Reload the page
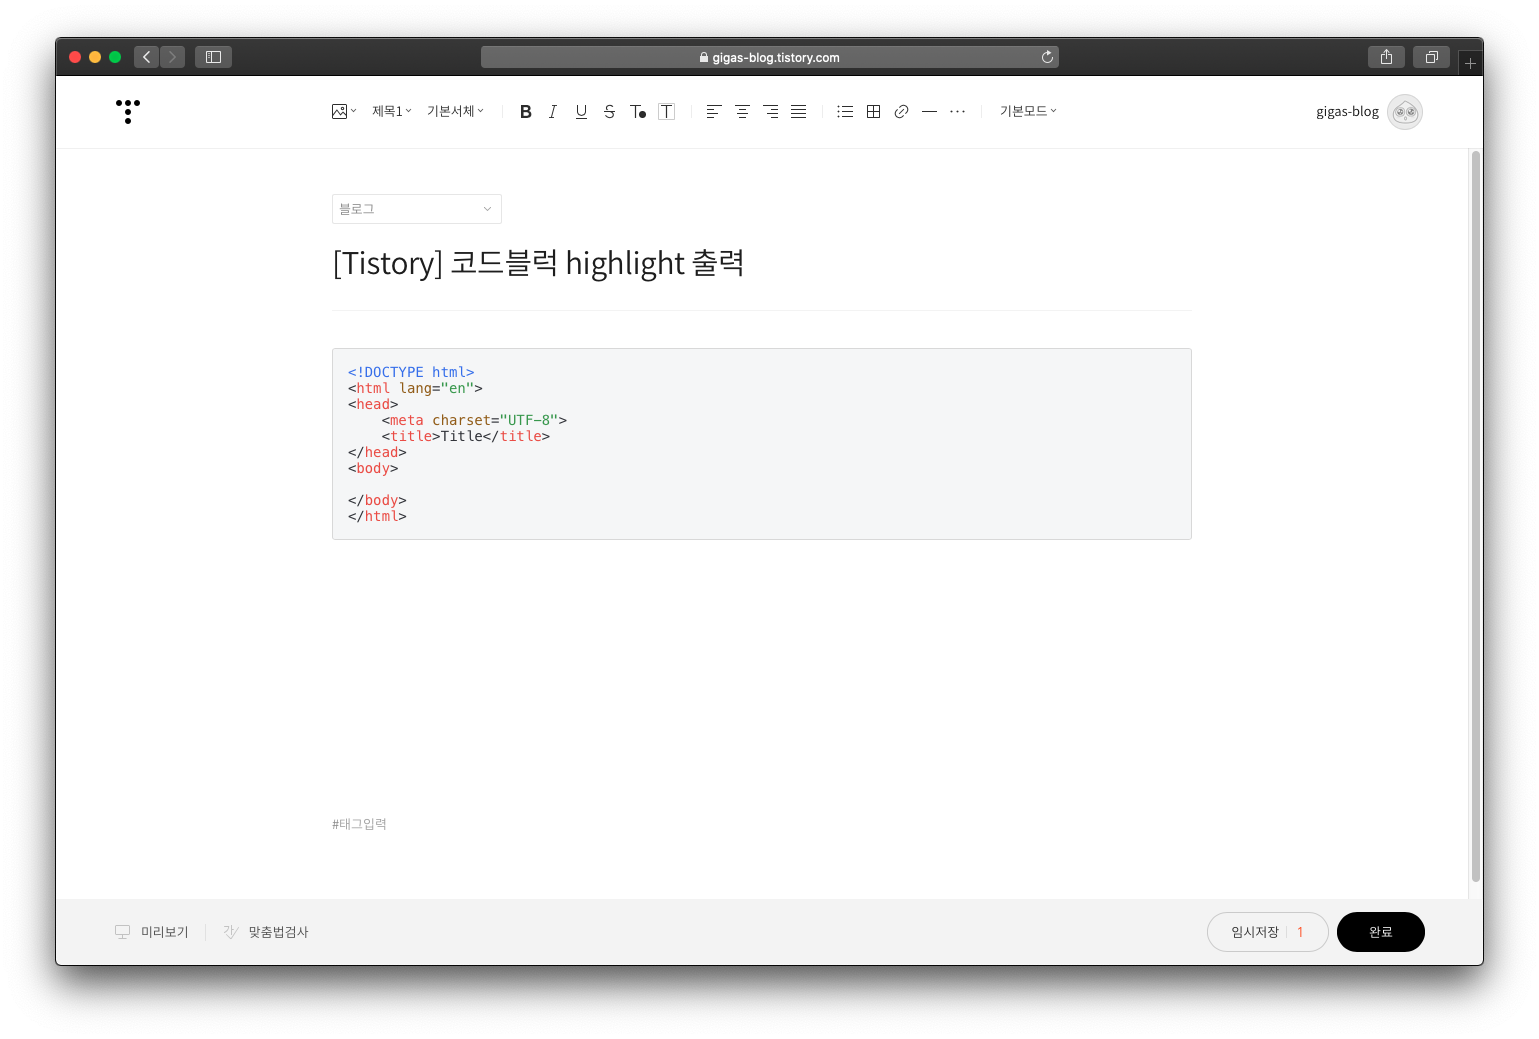Image resolution: width=1539 pixels, height=1039 pixels. point(1047,57)
